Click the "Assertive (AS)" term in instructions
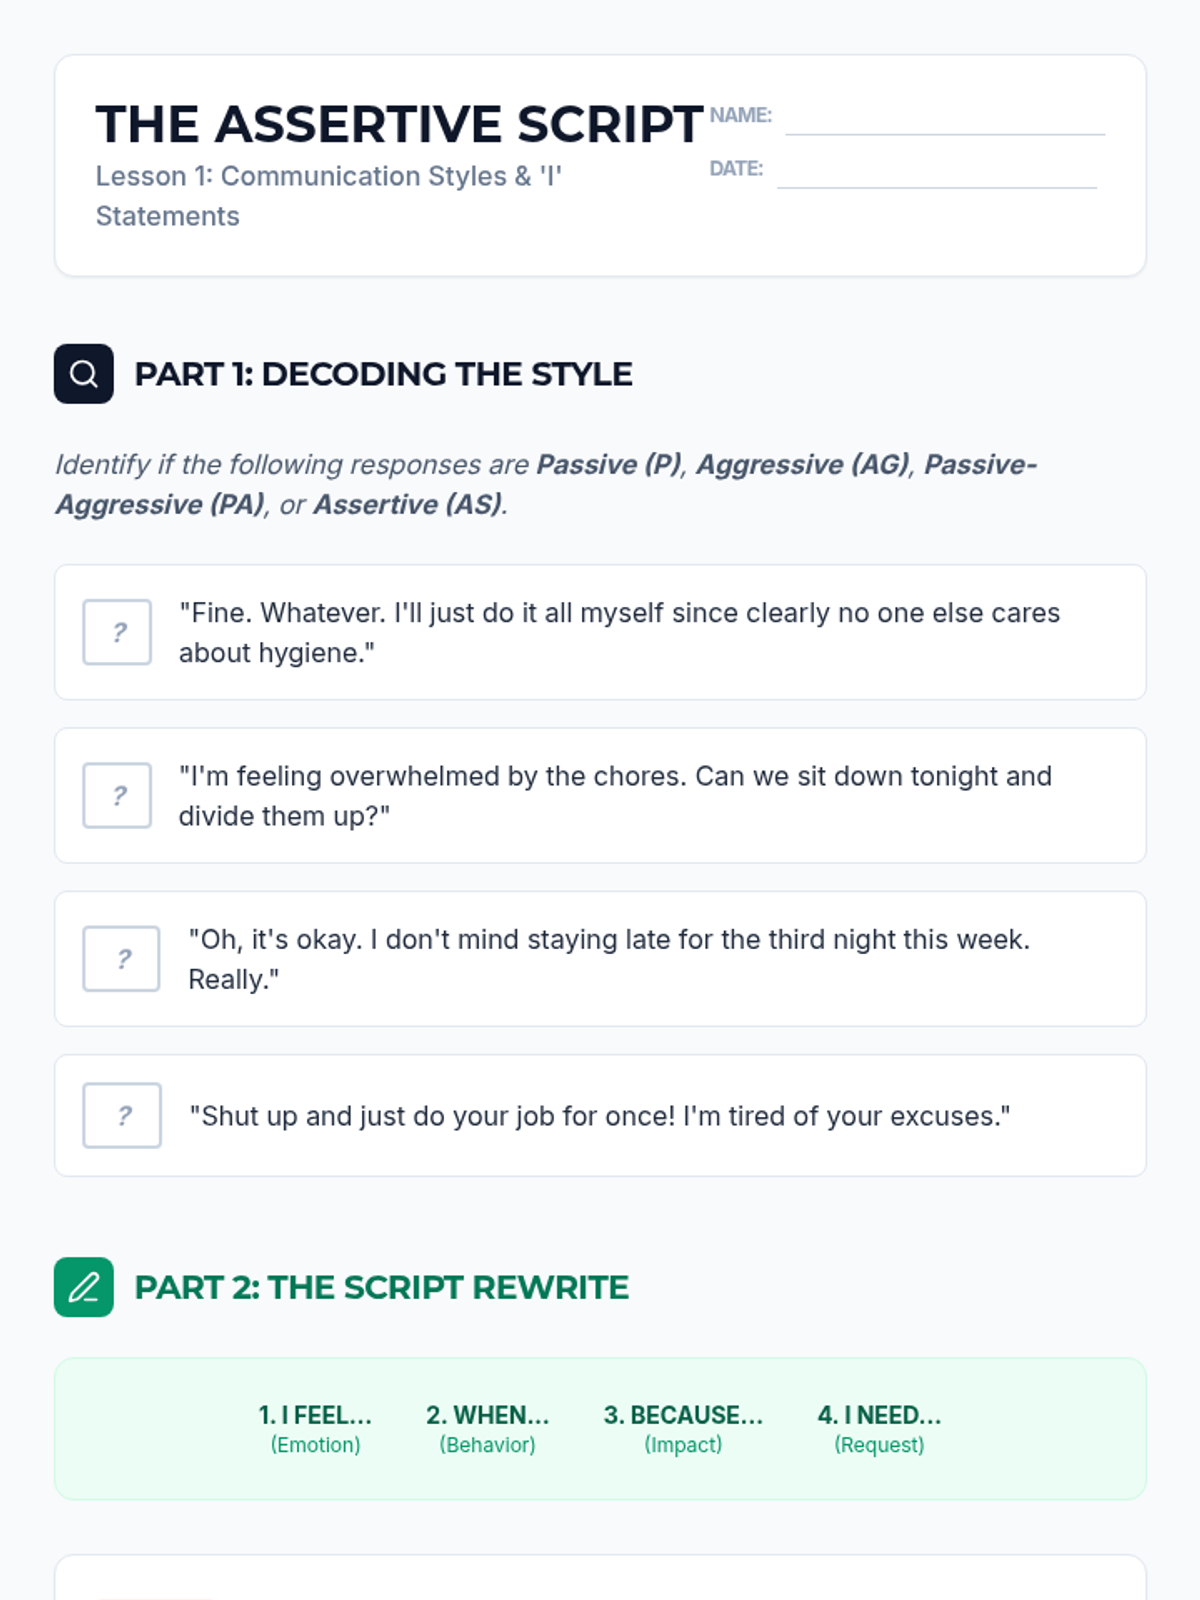This screenshot has width=1200, height=1600. pyautogui.click(x=408, y=505)
